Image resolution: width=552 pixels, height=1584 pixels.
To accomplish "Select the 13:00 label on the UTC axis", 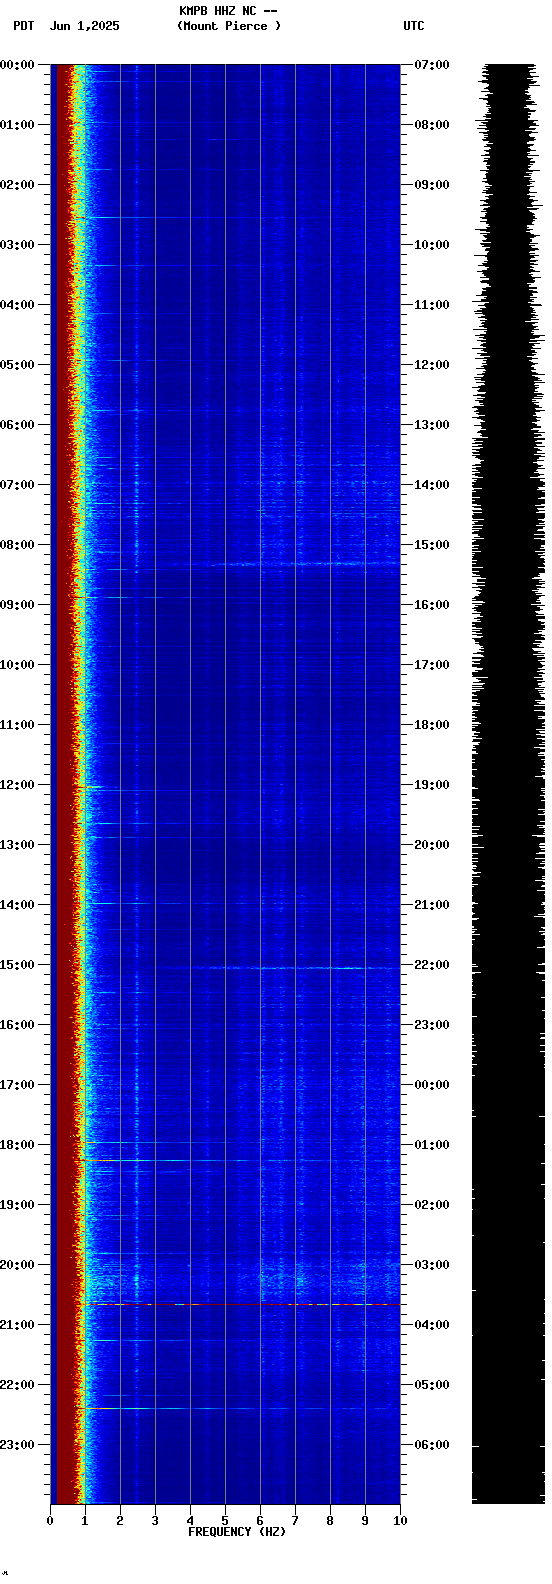I will pyautogui.click(x=432, y=425).
